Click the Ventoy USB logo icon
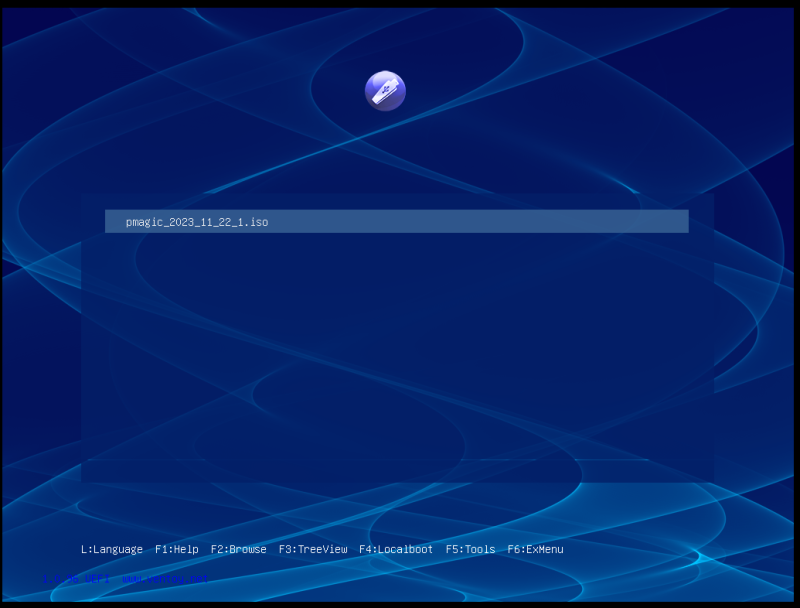The height and width of the screenshot is (608, 800). coord(385,91)
